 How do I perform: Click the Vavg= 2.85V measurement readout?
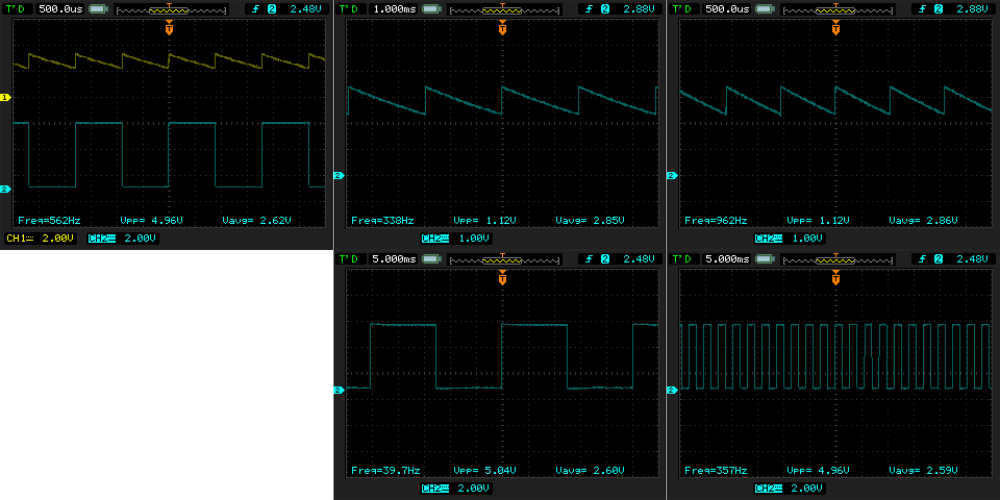pos(590,221)
